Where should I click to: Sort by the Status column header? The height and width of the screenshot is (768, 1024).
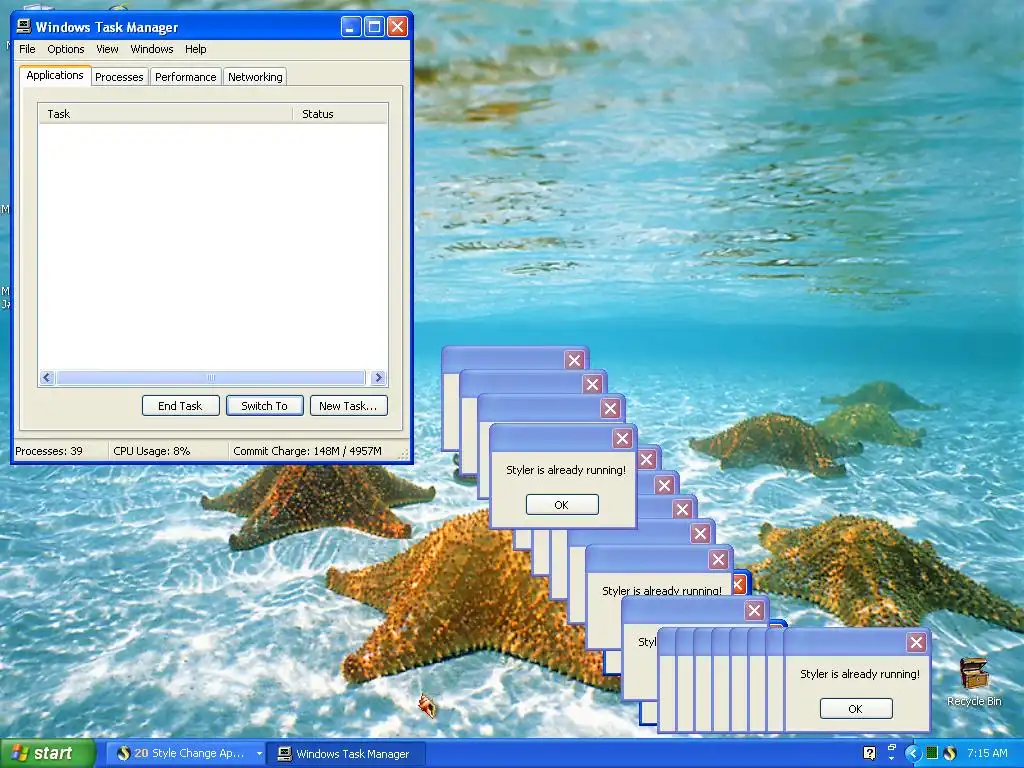(340, 114)
